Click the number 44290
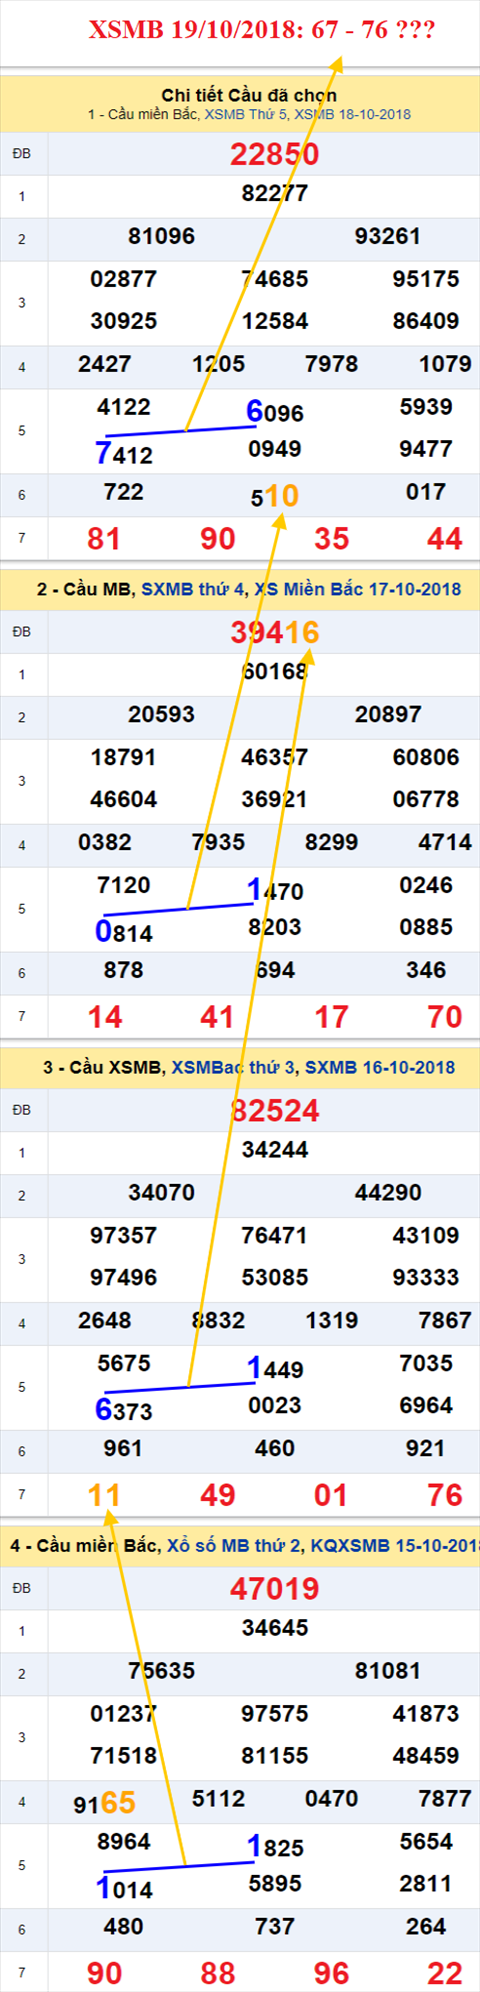 [x=388, y=1192]
